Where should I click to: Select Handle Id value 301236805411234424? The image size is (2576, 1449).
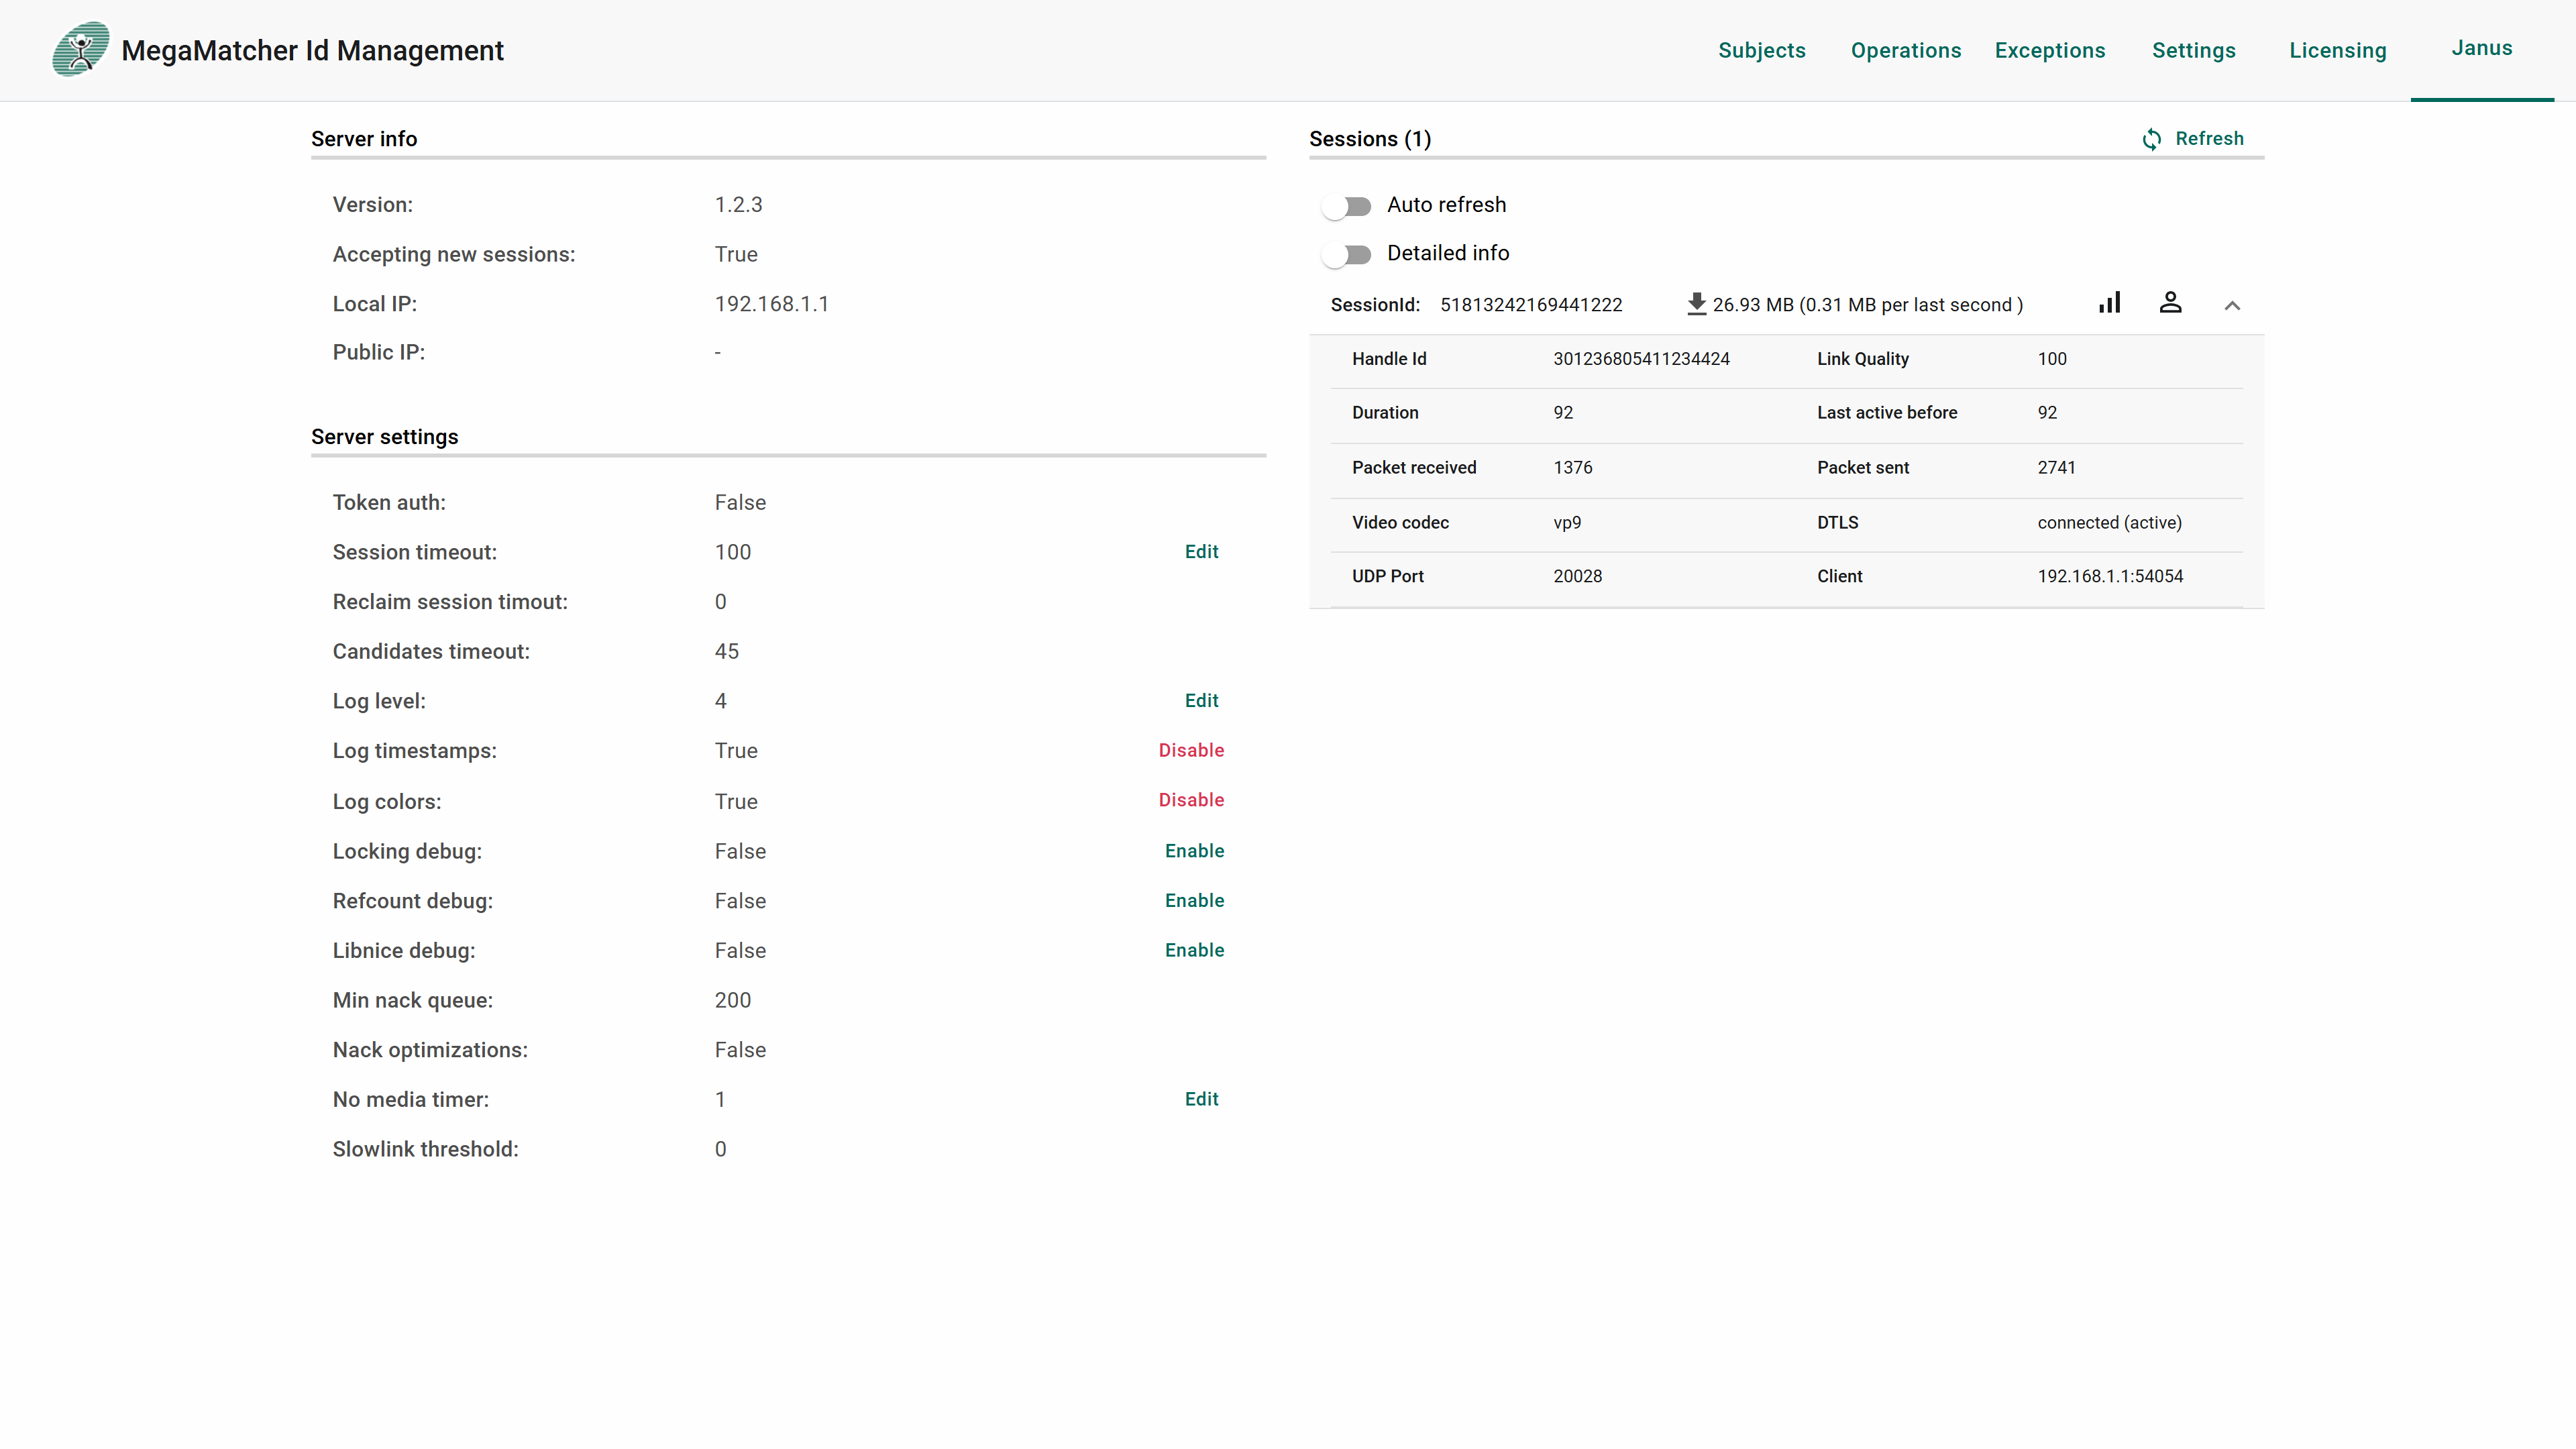click(1641, 359)
